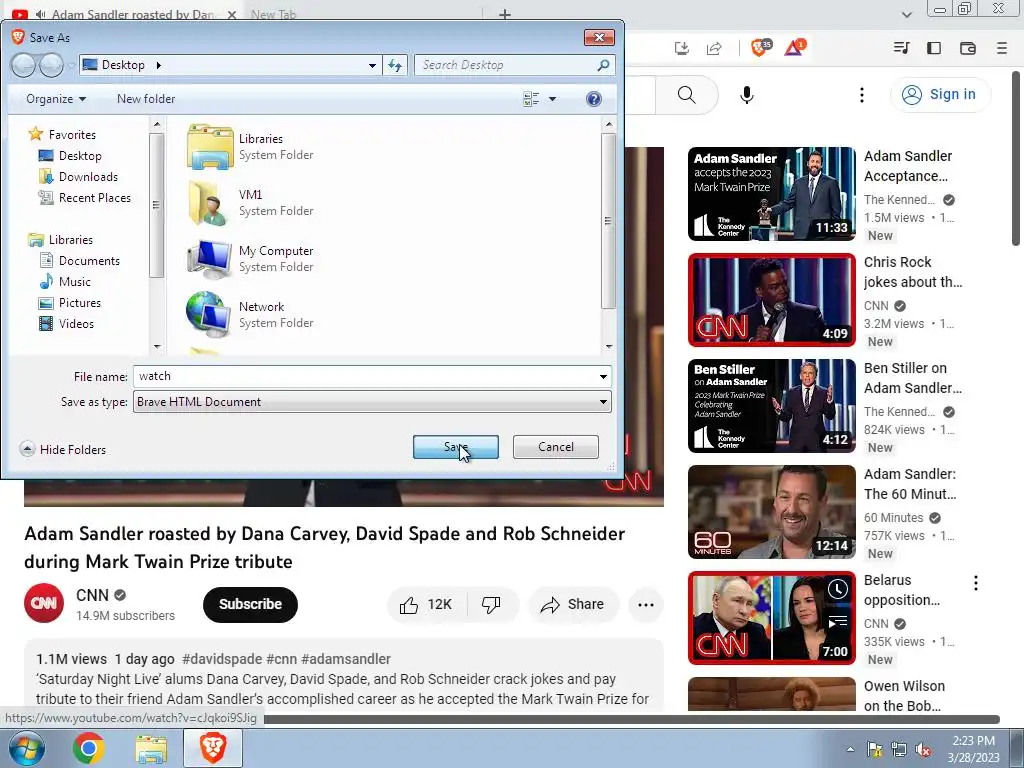Click the Share button under video
This screenshot has width=1024, height=768.
[x=571, y=605]
